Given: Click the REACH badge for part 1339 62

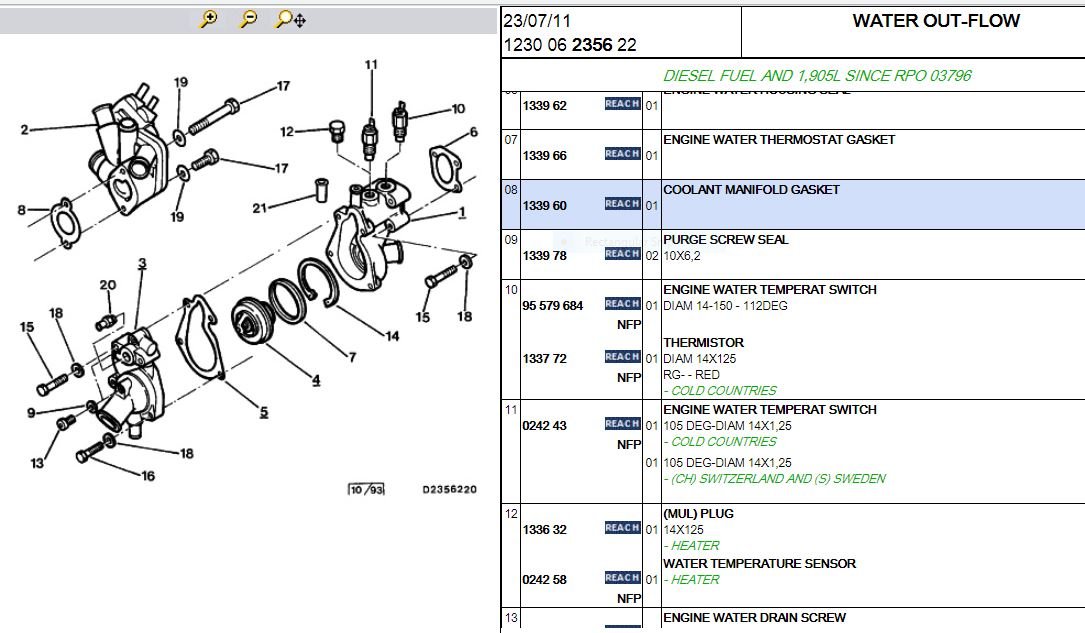Looking at the screenshot, I should pos(622,104).
